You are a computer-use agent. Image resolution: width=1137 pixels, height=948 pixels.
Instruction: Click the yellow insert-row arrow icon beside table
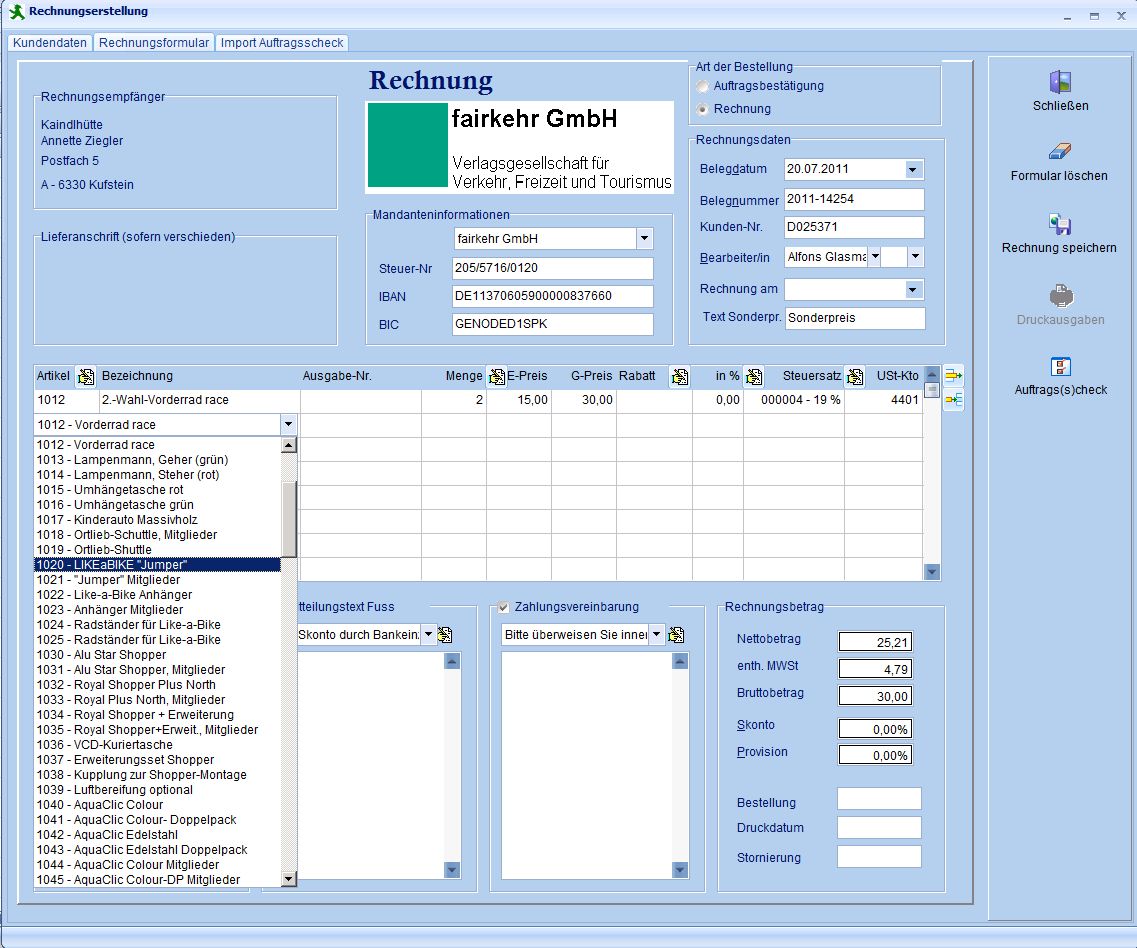pos(954,376)
